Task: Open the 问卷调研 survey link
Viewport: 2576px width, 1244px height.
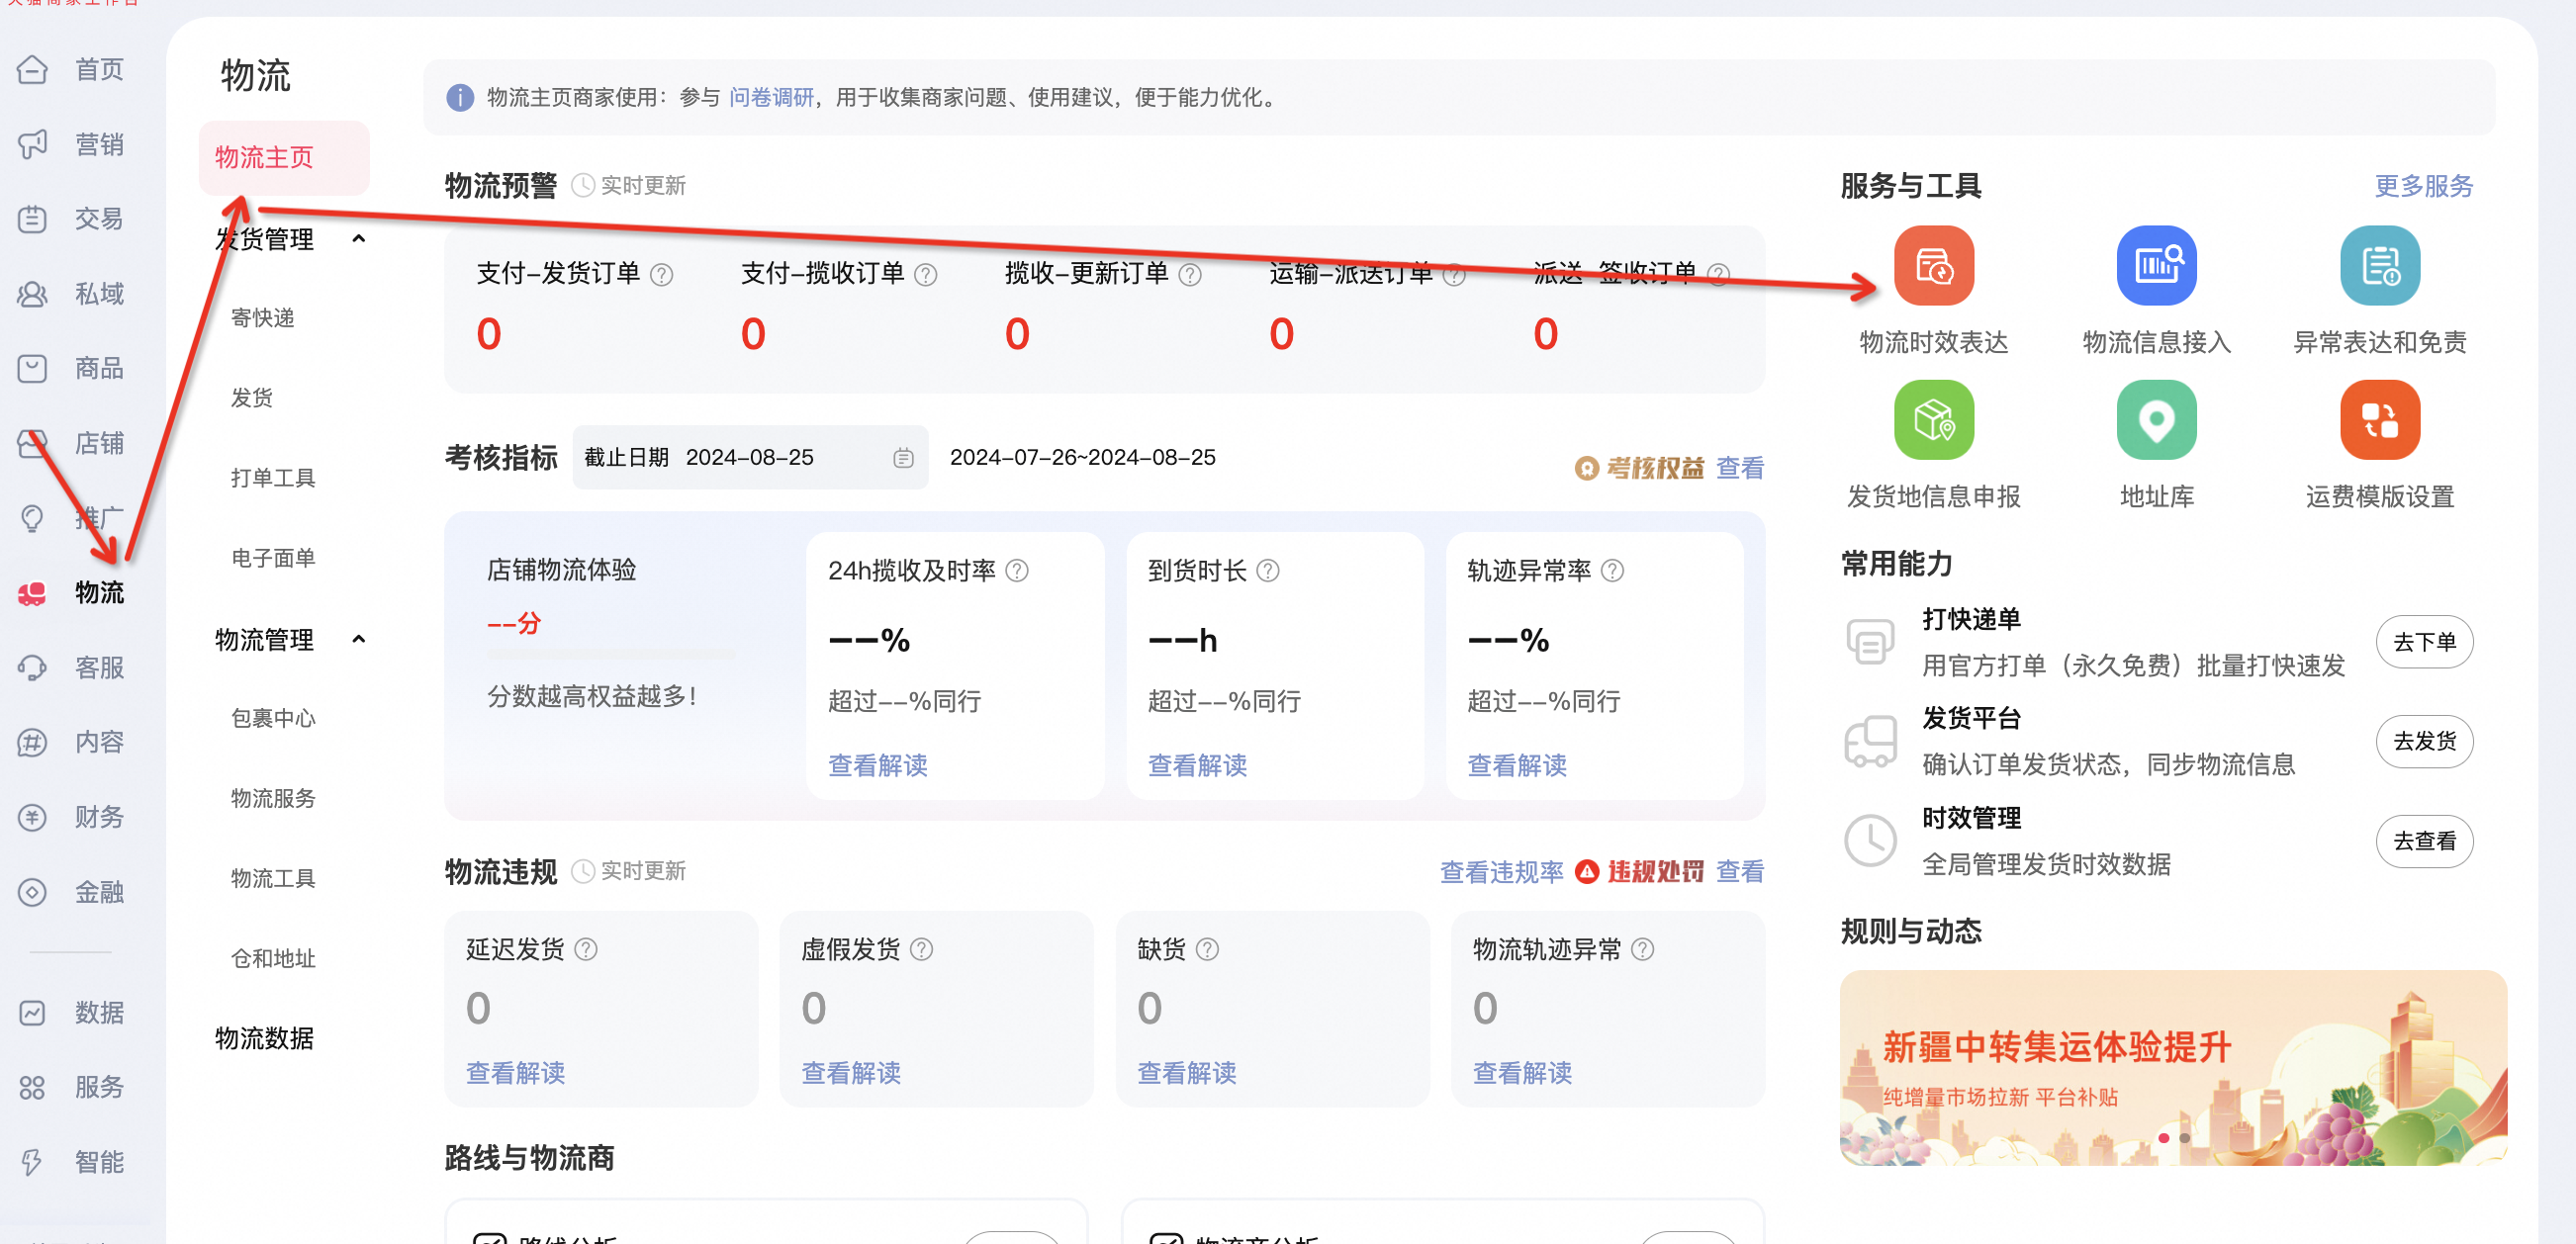Action: pos(771,97)
